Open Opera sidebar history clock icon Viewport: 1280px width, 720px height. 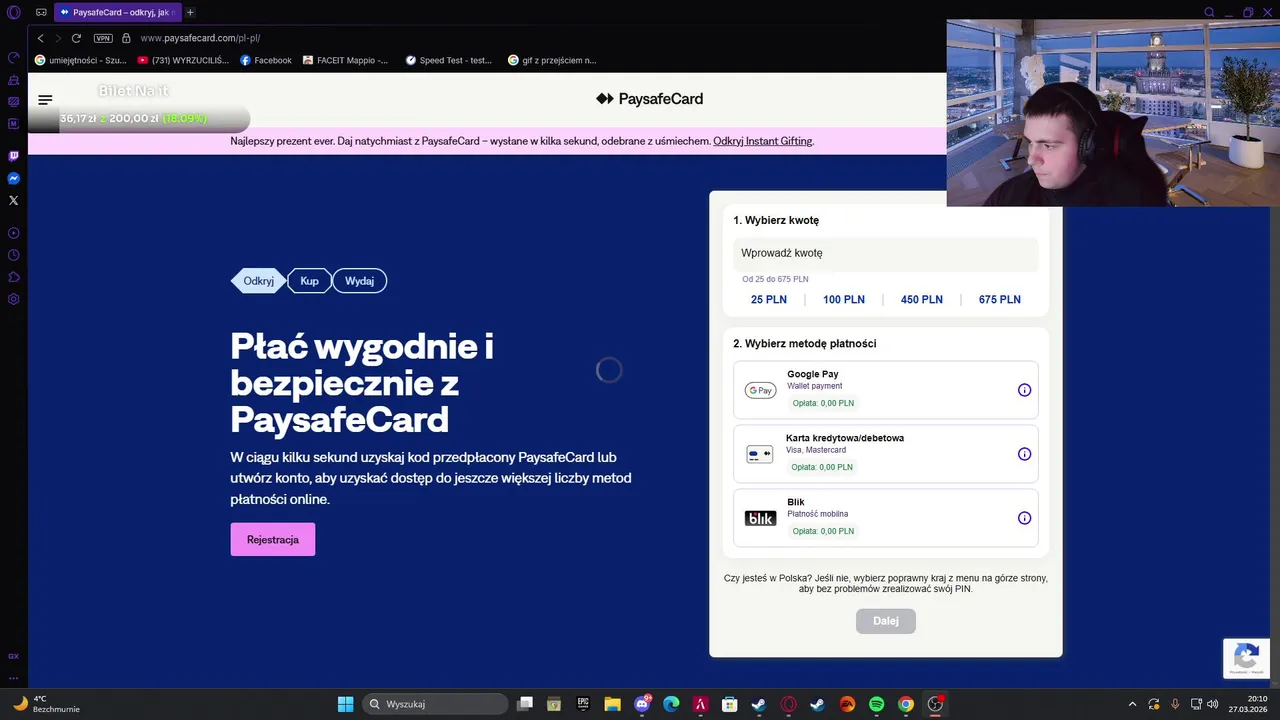tap(14, 255)
